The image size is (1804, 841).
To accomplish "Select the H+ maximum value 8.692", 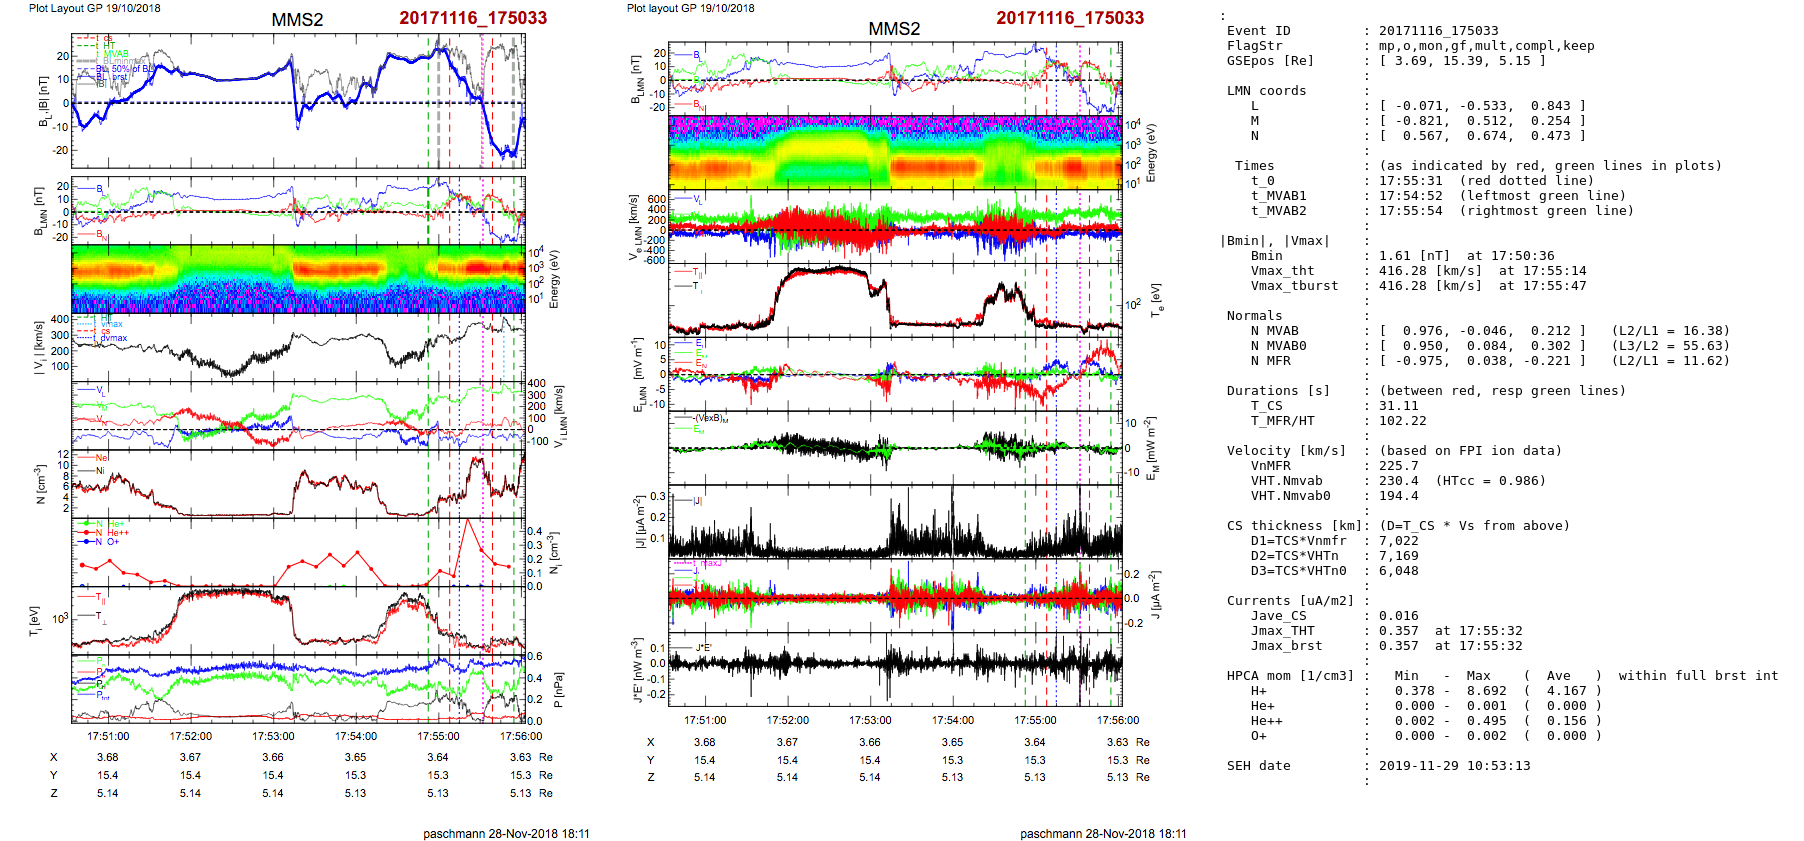I will click(1487, 691).
